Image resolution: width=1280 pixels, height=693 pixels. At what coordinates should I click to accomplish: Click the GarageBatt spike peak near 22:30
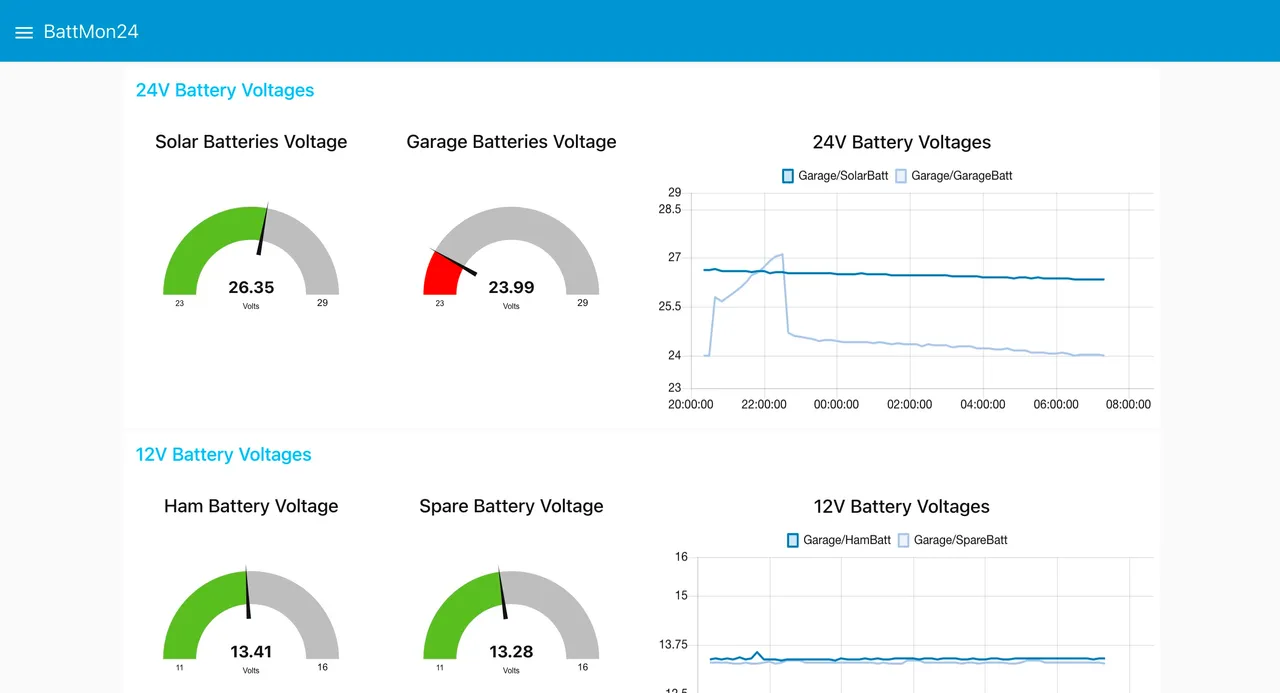[781, 254]
